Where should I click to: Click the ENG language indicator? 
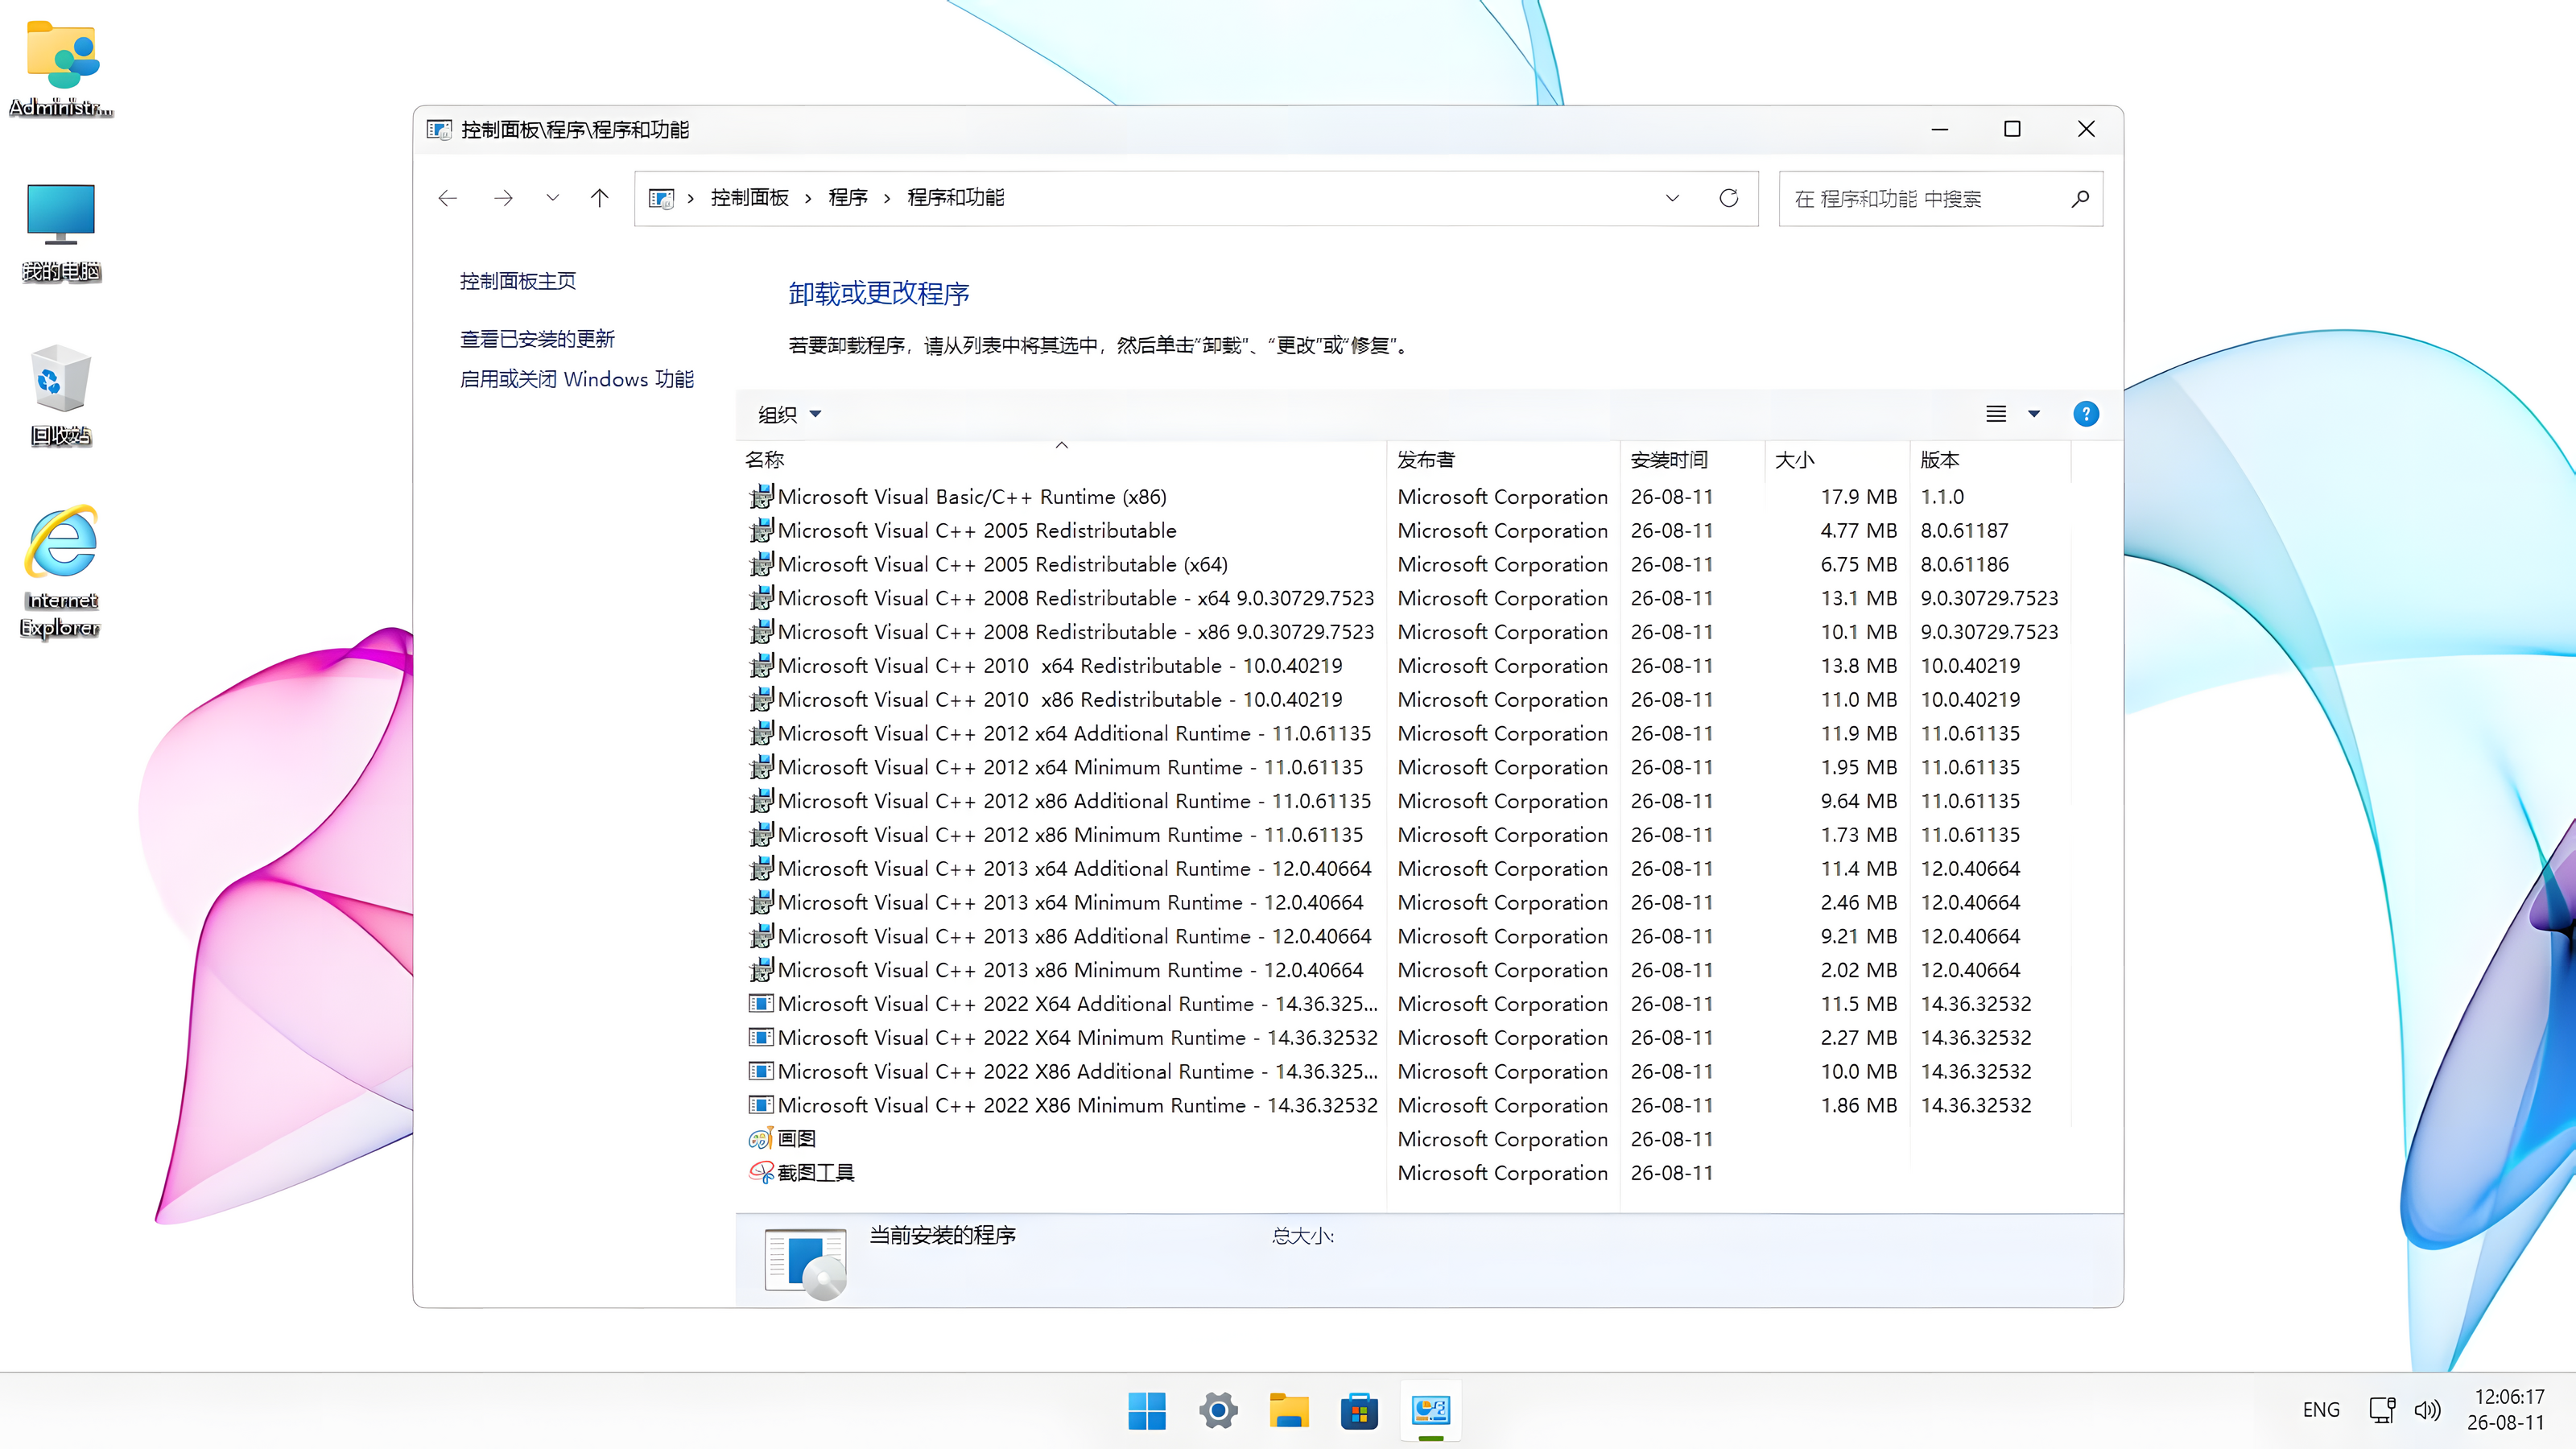point(2321,1410)
